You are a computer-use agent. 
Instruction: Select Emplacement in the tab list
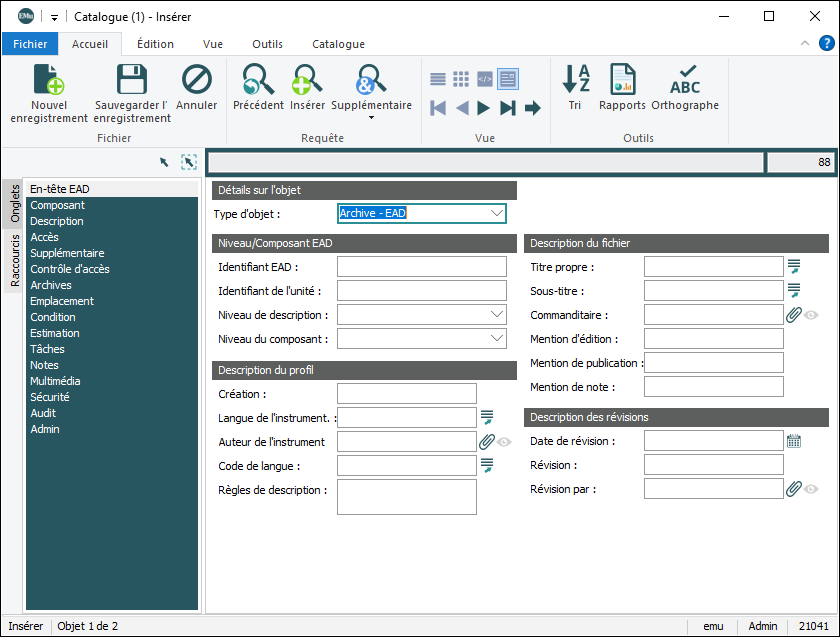(62, 301)
